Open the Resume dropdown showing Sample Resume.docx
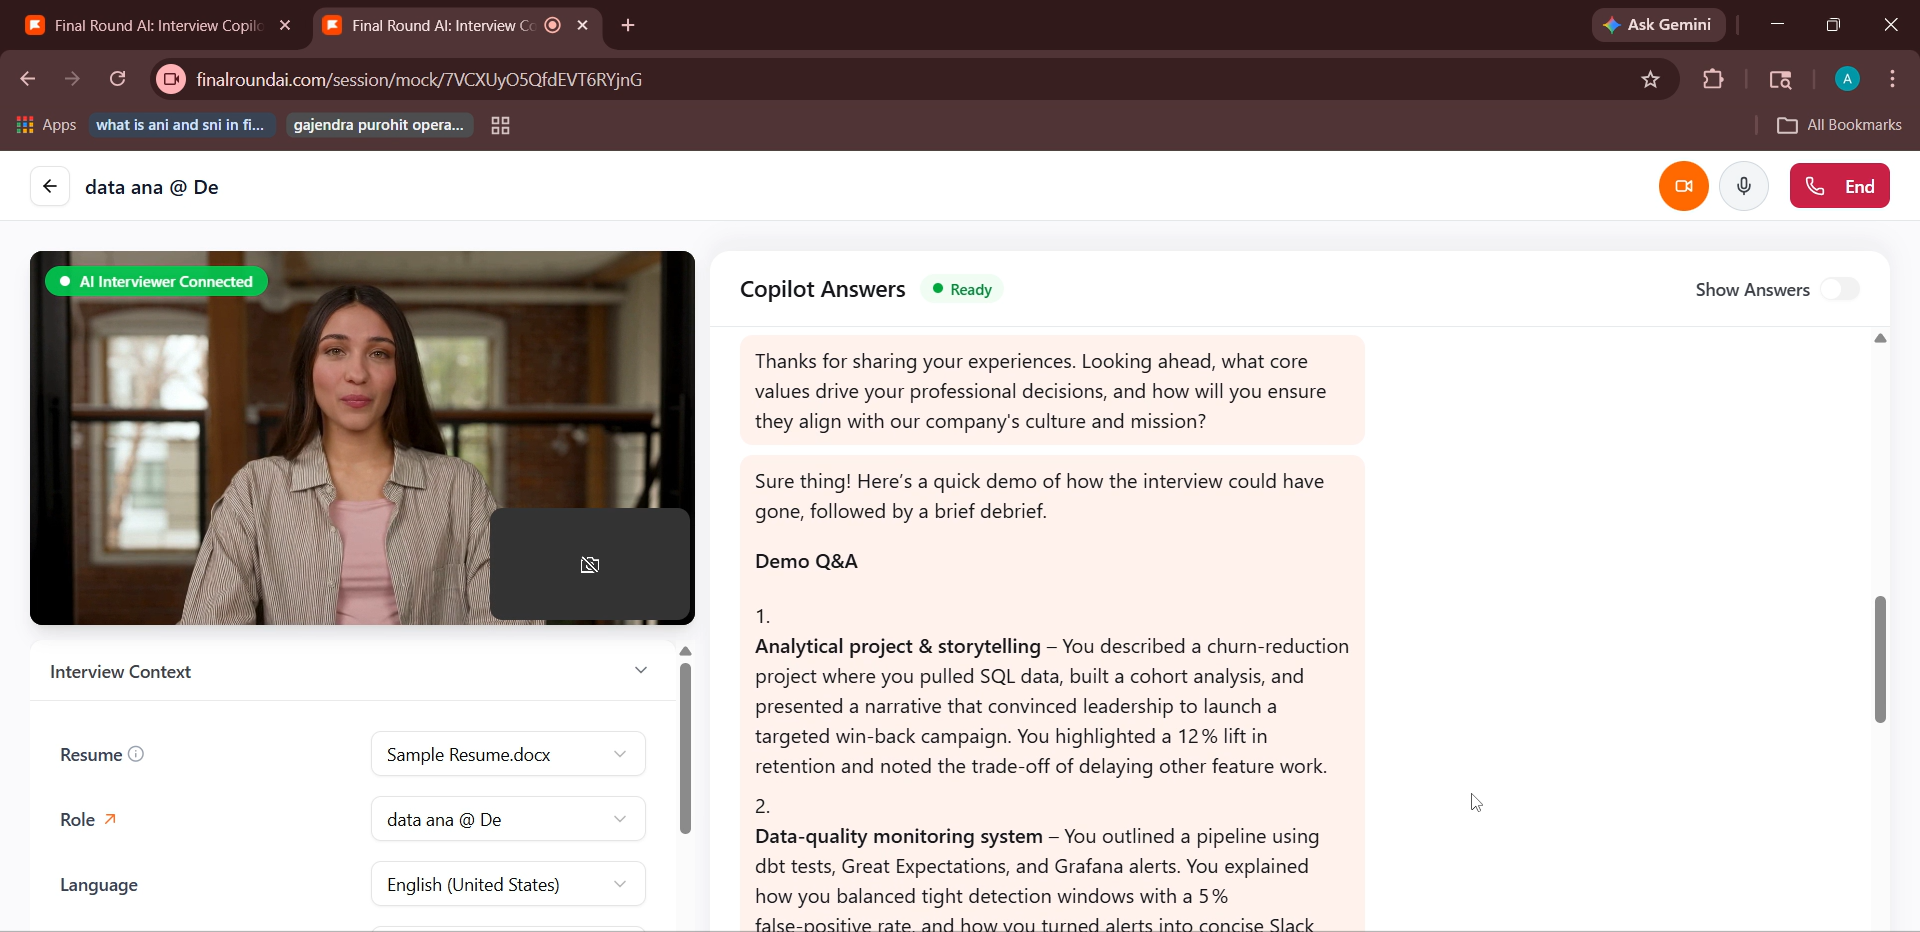Screen dimensions: 1920x932 (508, 754)
